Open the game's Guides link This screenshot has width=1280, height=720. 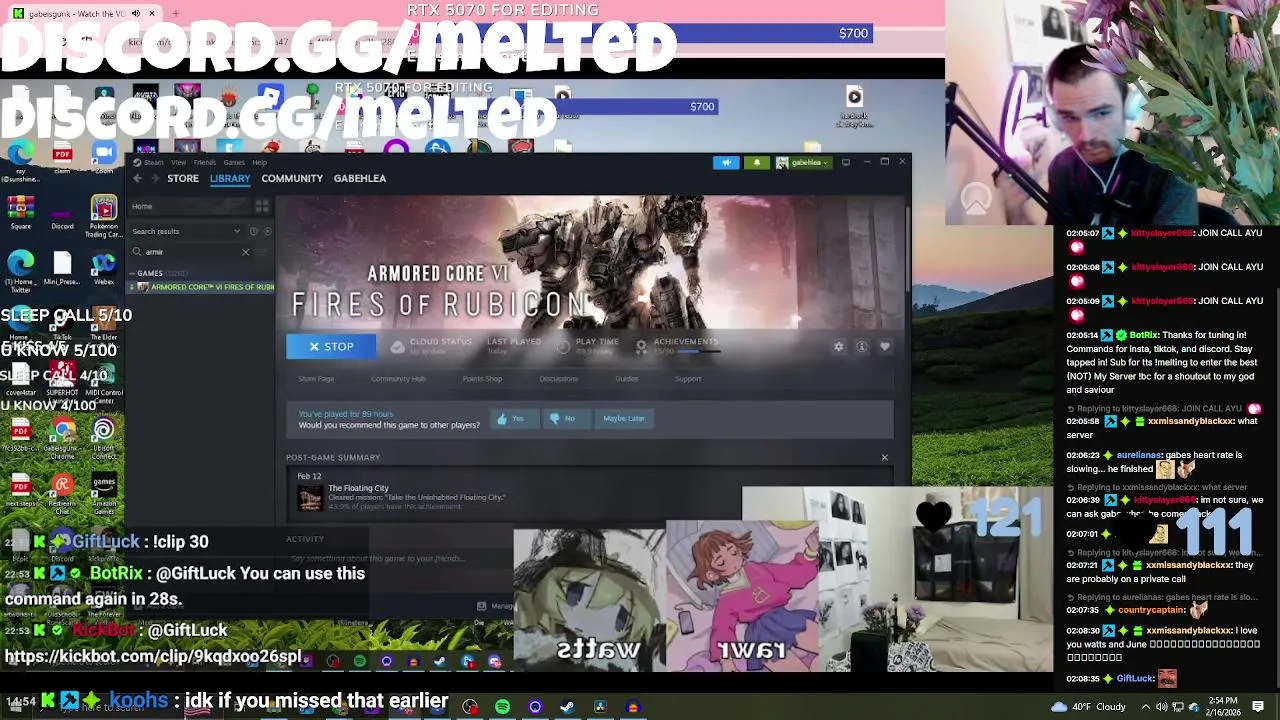pyautogui.click(x=627, y=379)
